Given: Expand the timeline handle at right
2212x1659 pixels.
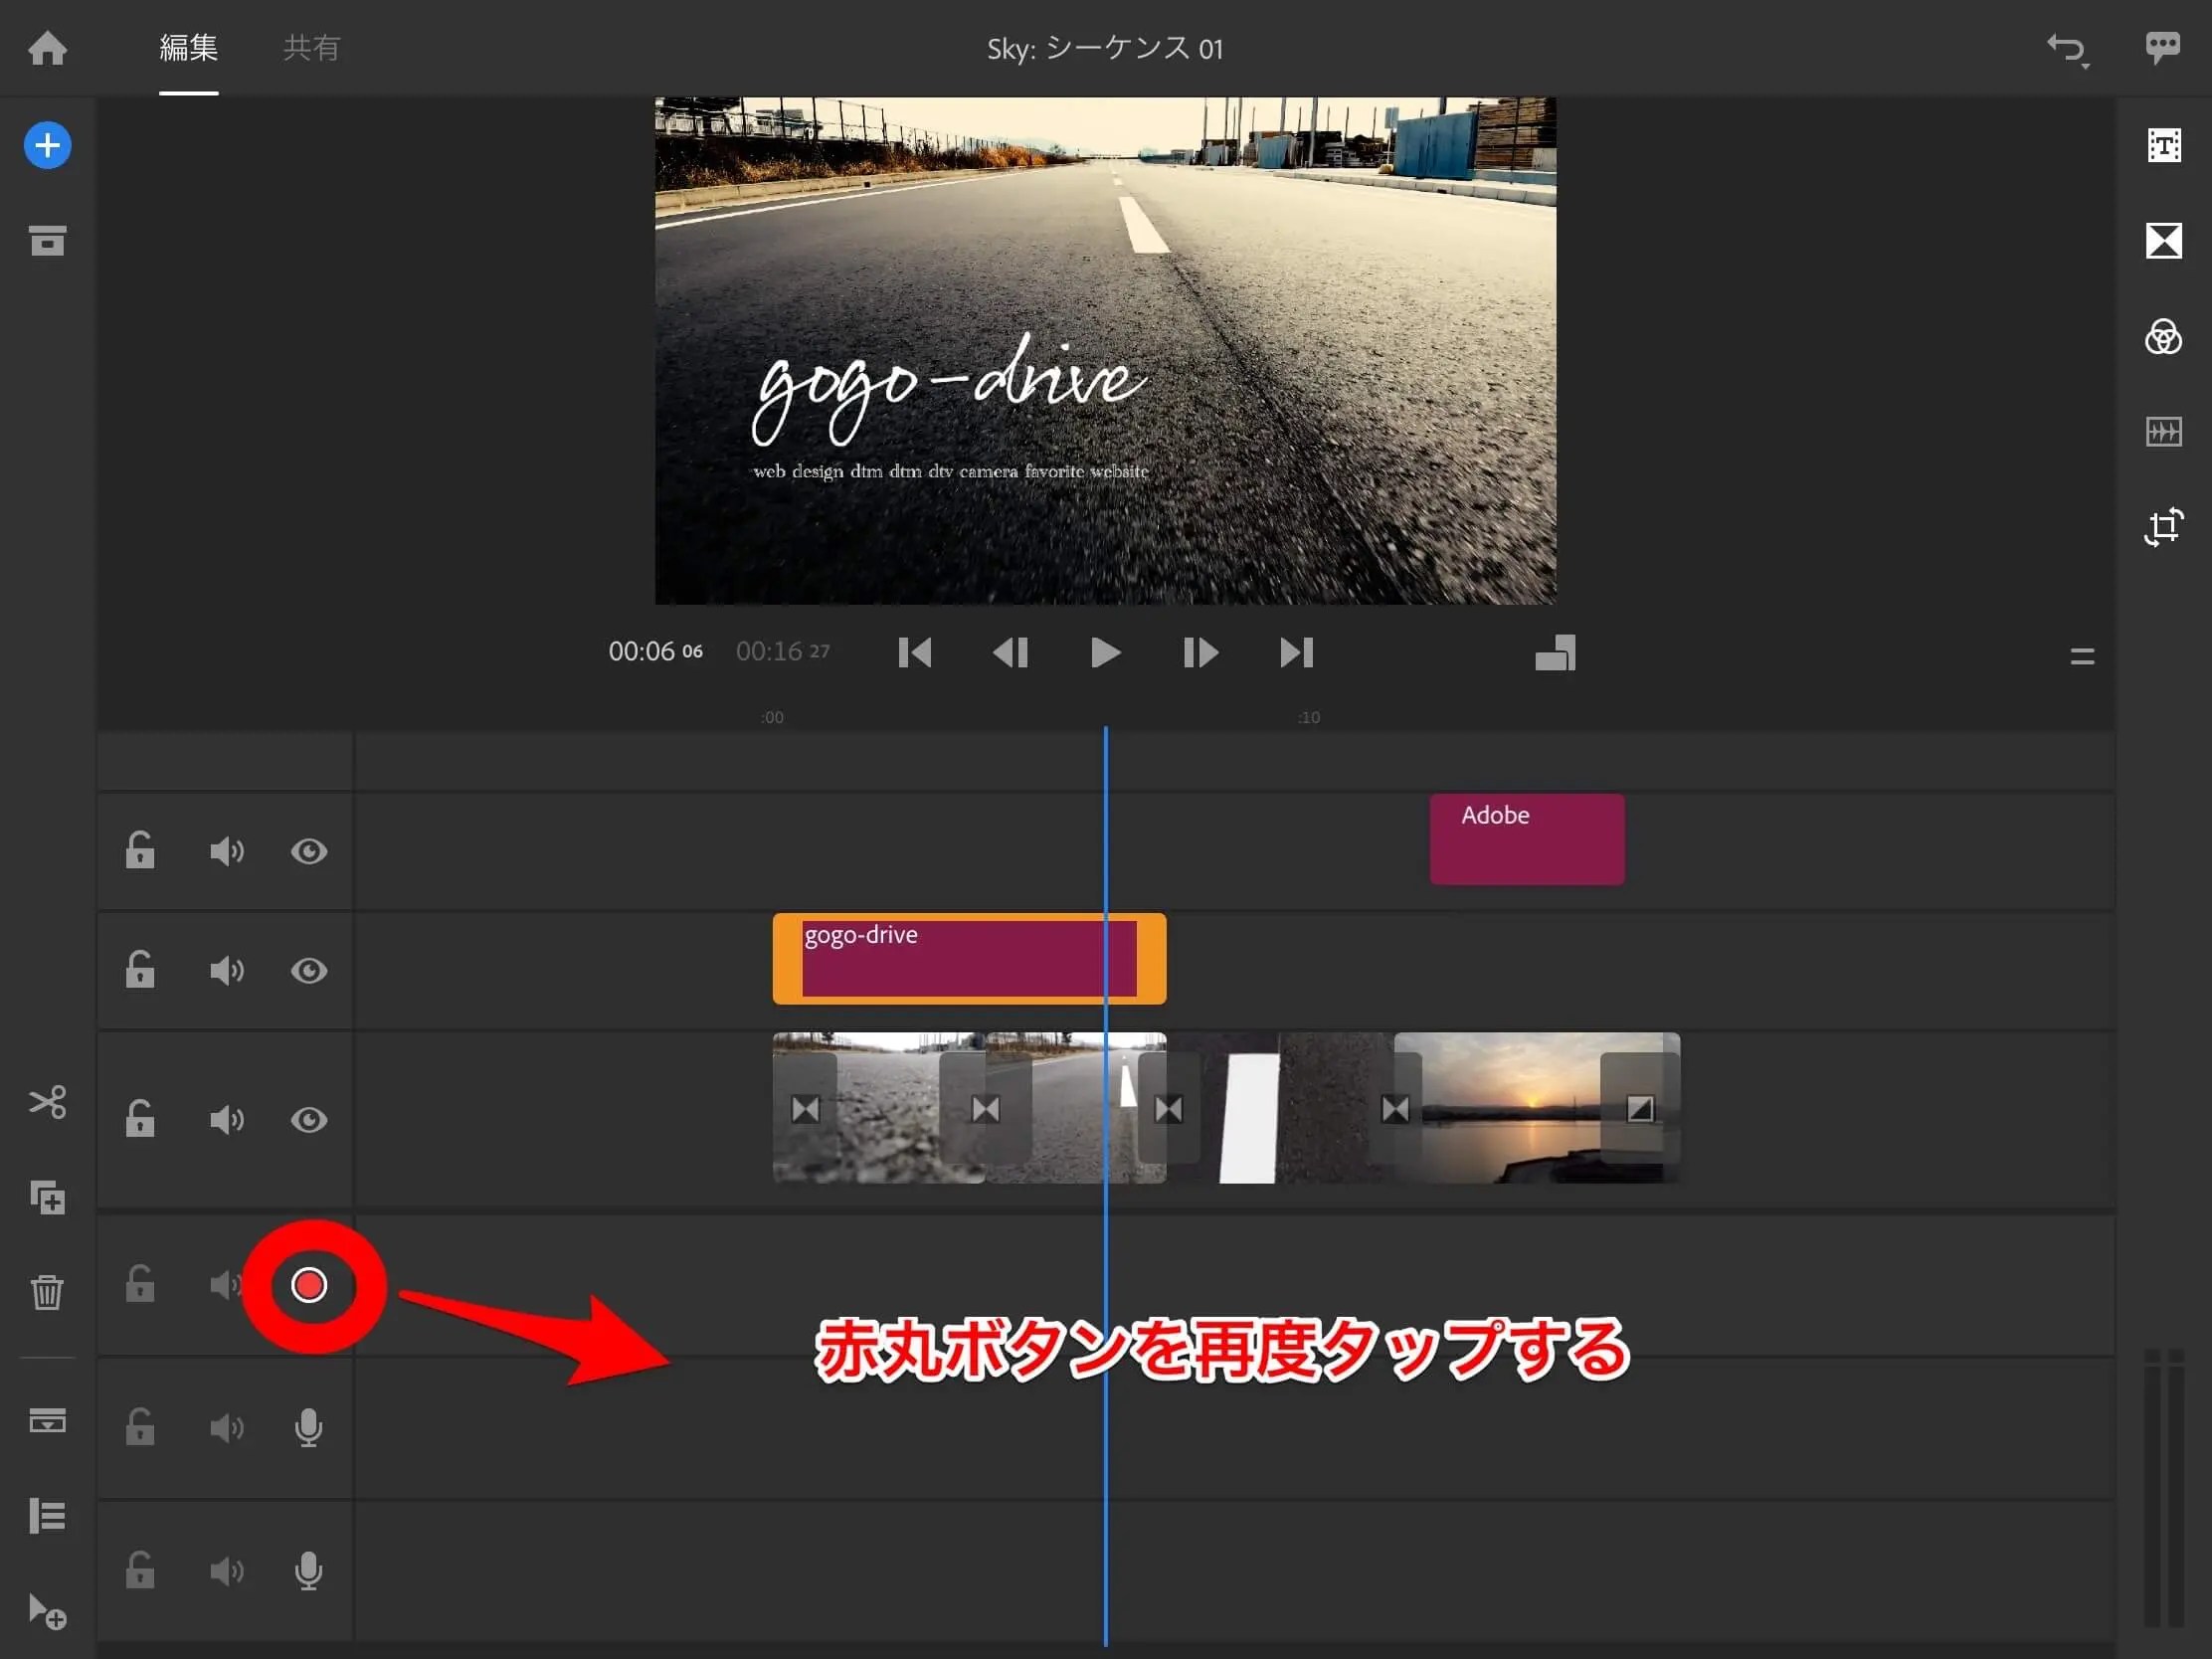Looking at the screenshot, I should [x=2082, y=657].
